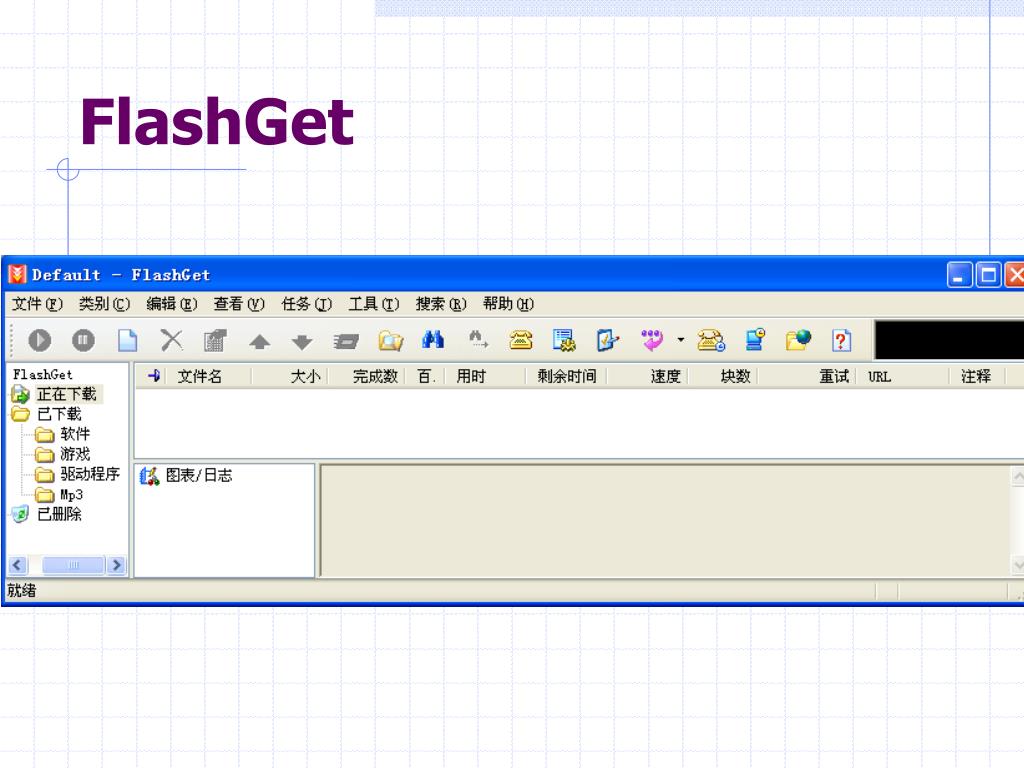Select the FlashGet root tree node
Image resolution: width=1024 pixels, height=768 pixels.
tap(42, 374)
